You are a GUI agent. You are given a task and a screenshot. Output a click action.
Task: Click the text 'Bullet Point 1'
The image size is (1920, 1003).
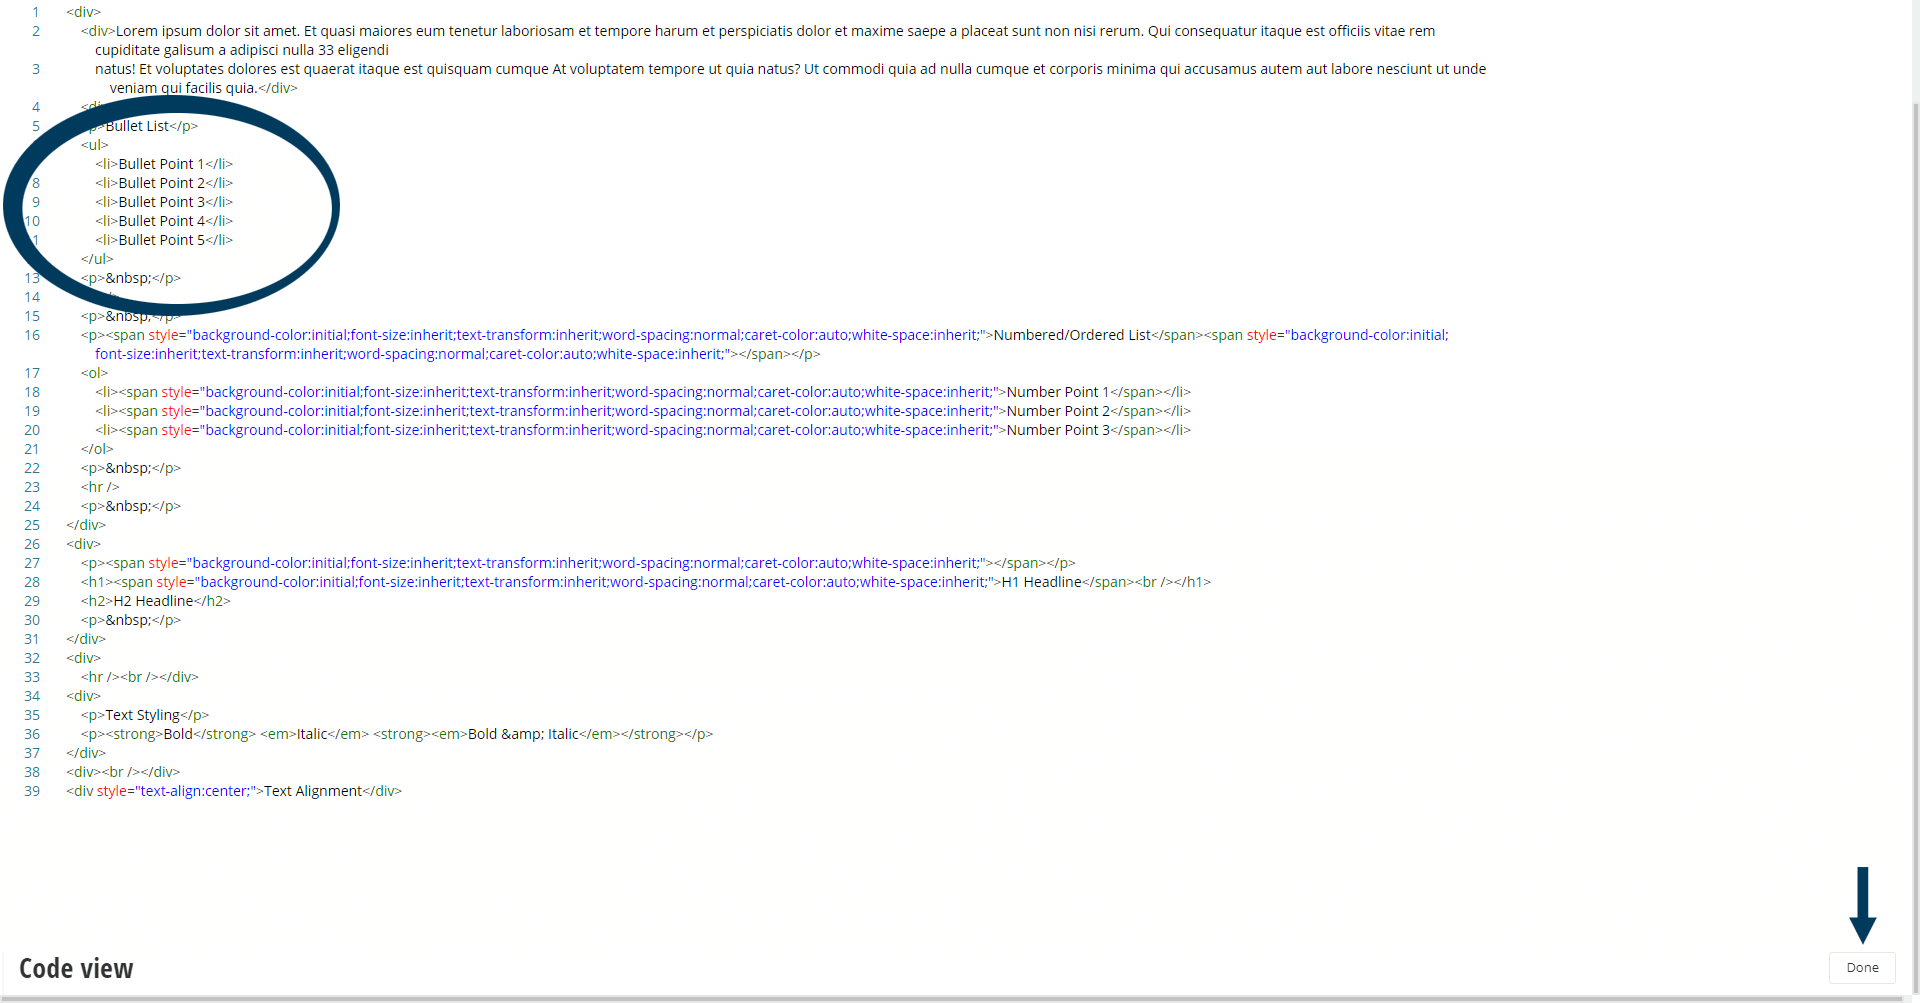pyautogui.click(x=161, y=164)
